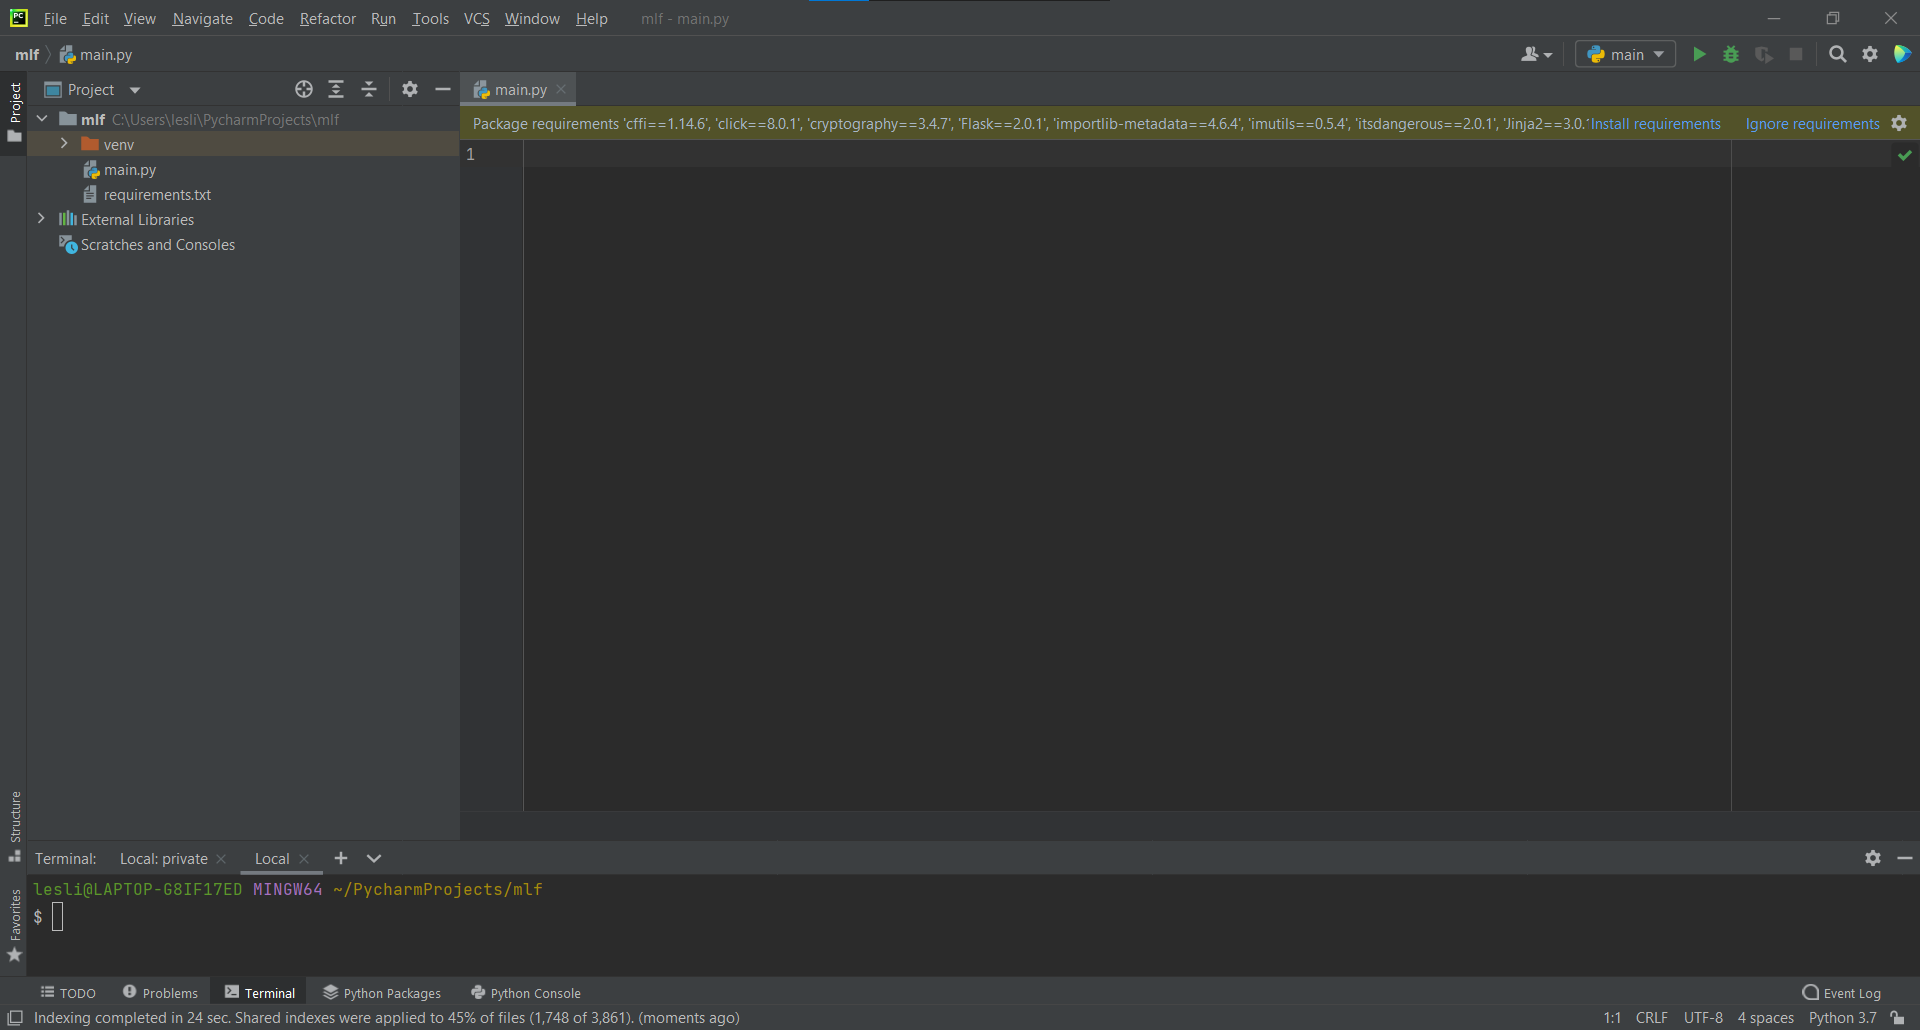1920x1030 pixels.
Task: Click in the terminal prompt input
Action: pos(58,916)
